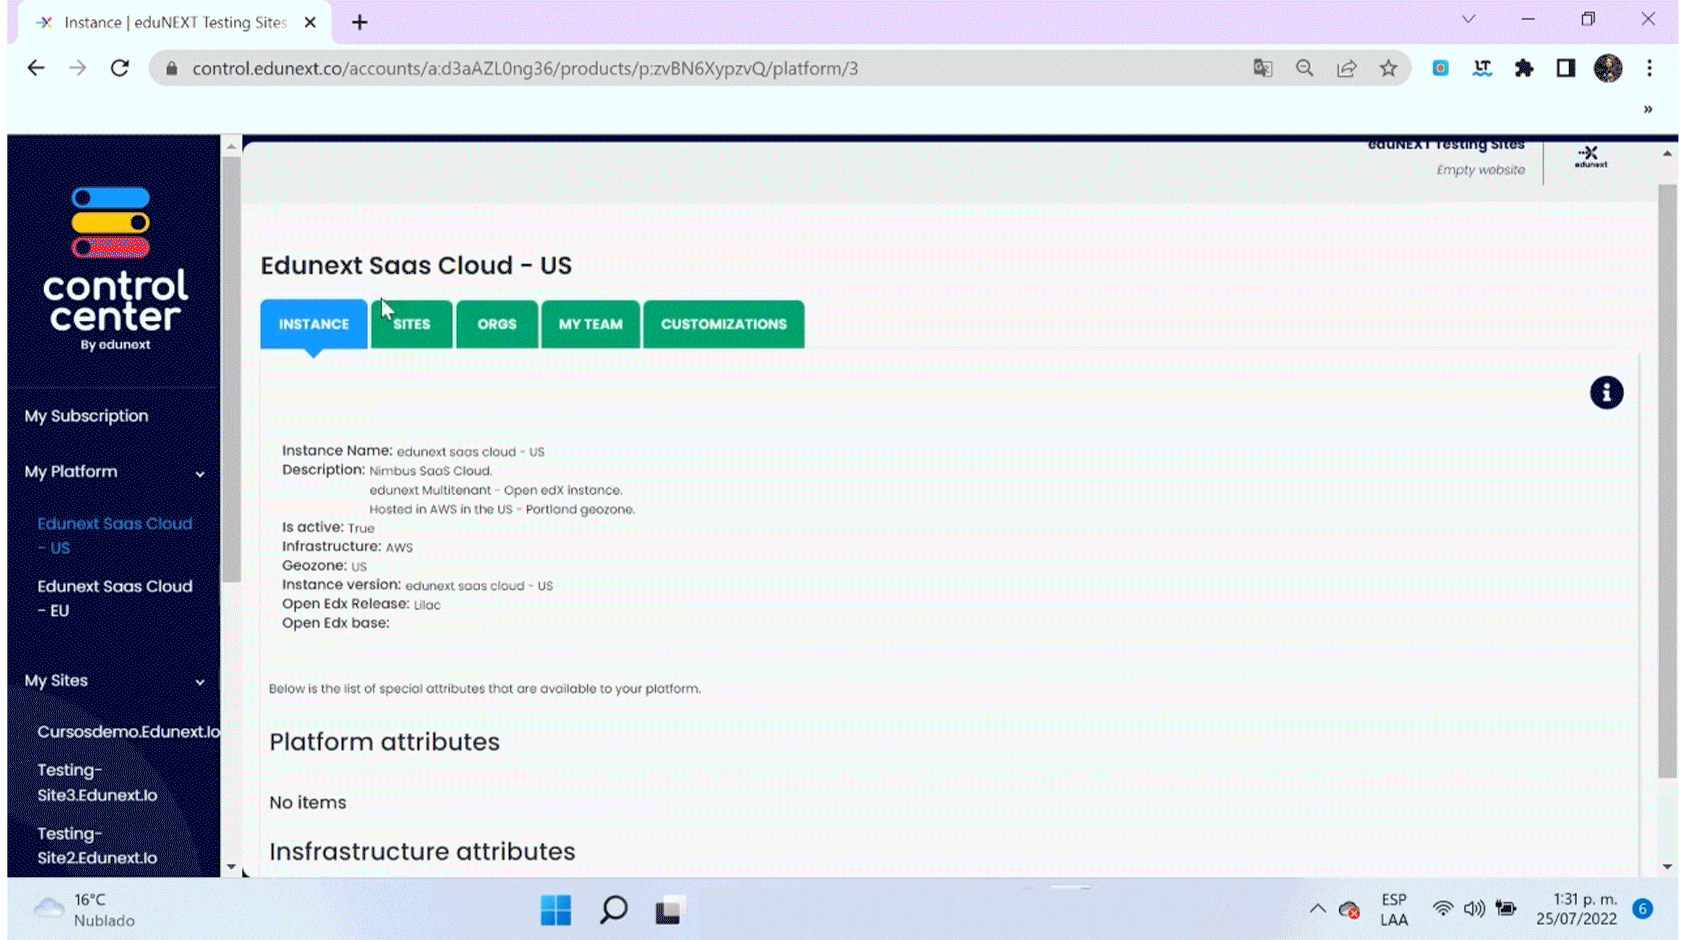Click the sidebar scrollbar thumb
Image resolution: width=1690 pixels, height=940 pixels.
(231, 368)
